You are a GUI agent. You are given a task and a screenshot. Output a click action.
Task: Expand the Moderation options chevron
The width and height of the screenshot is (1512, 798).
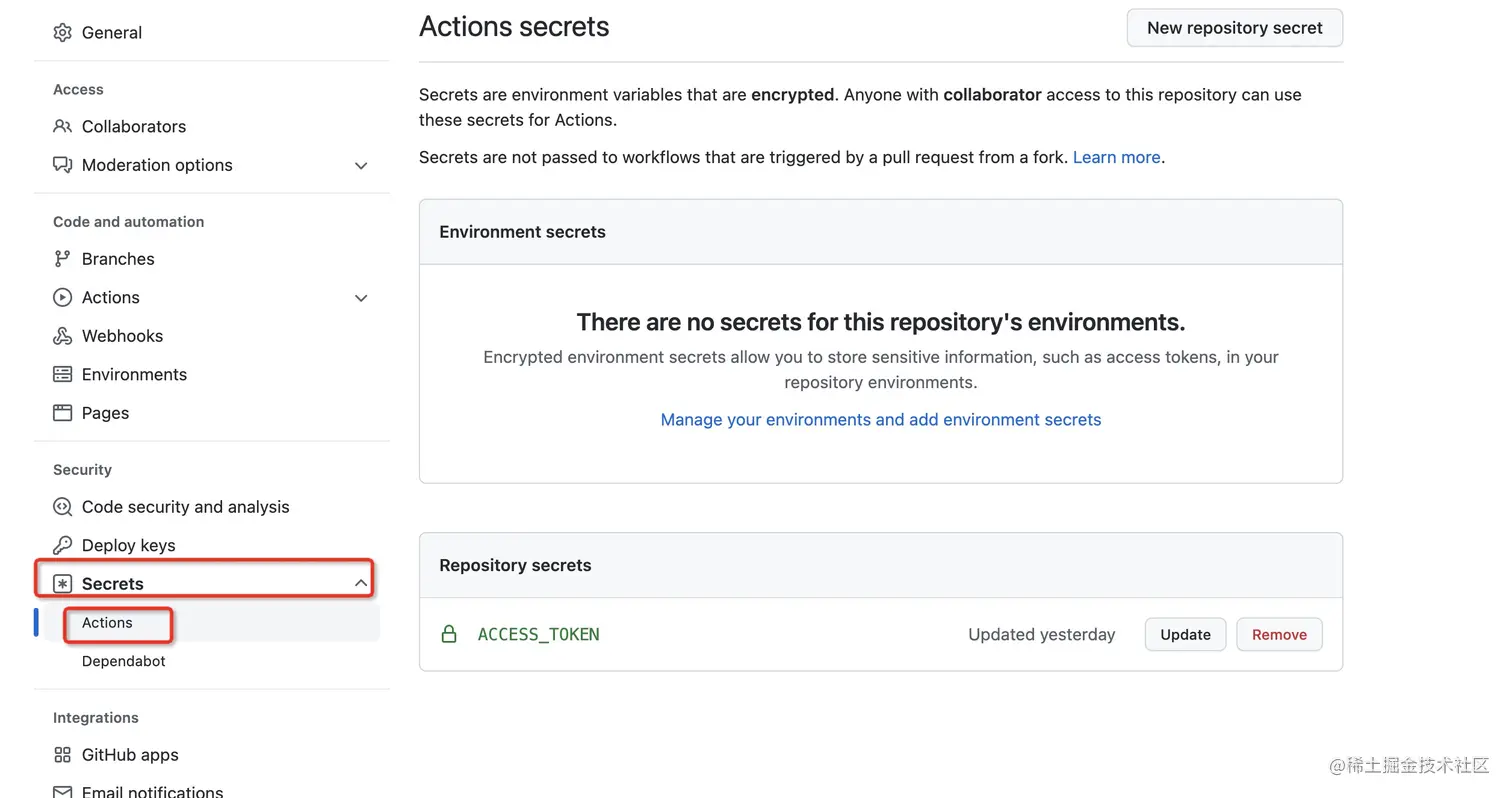361,166
